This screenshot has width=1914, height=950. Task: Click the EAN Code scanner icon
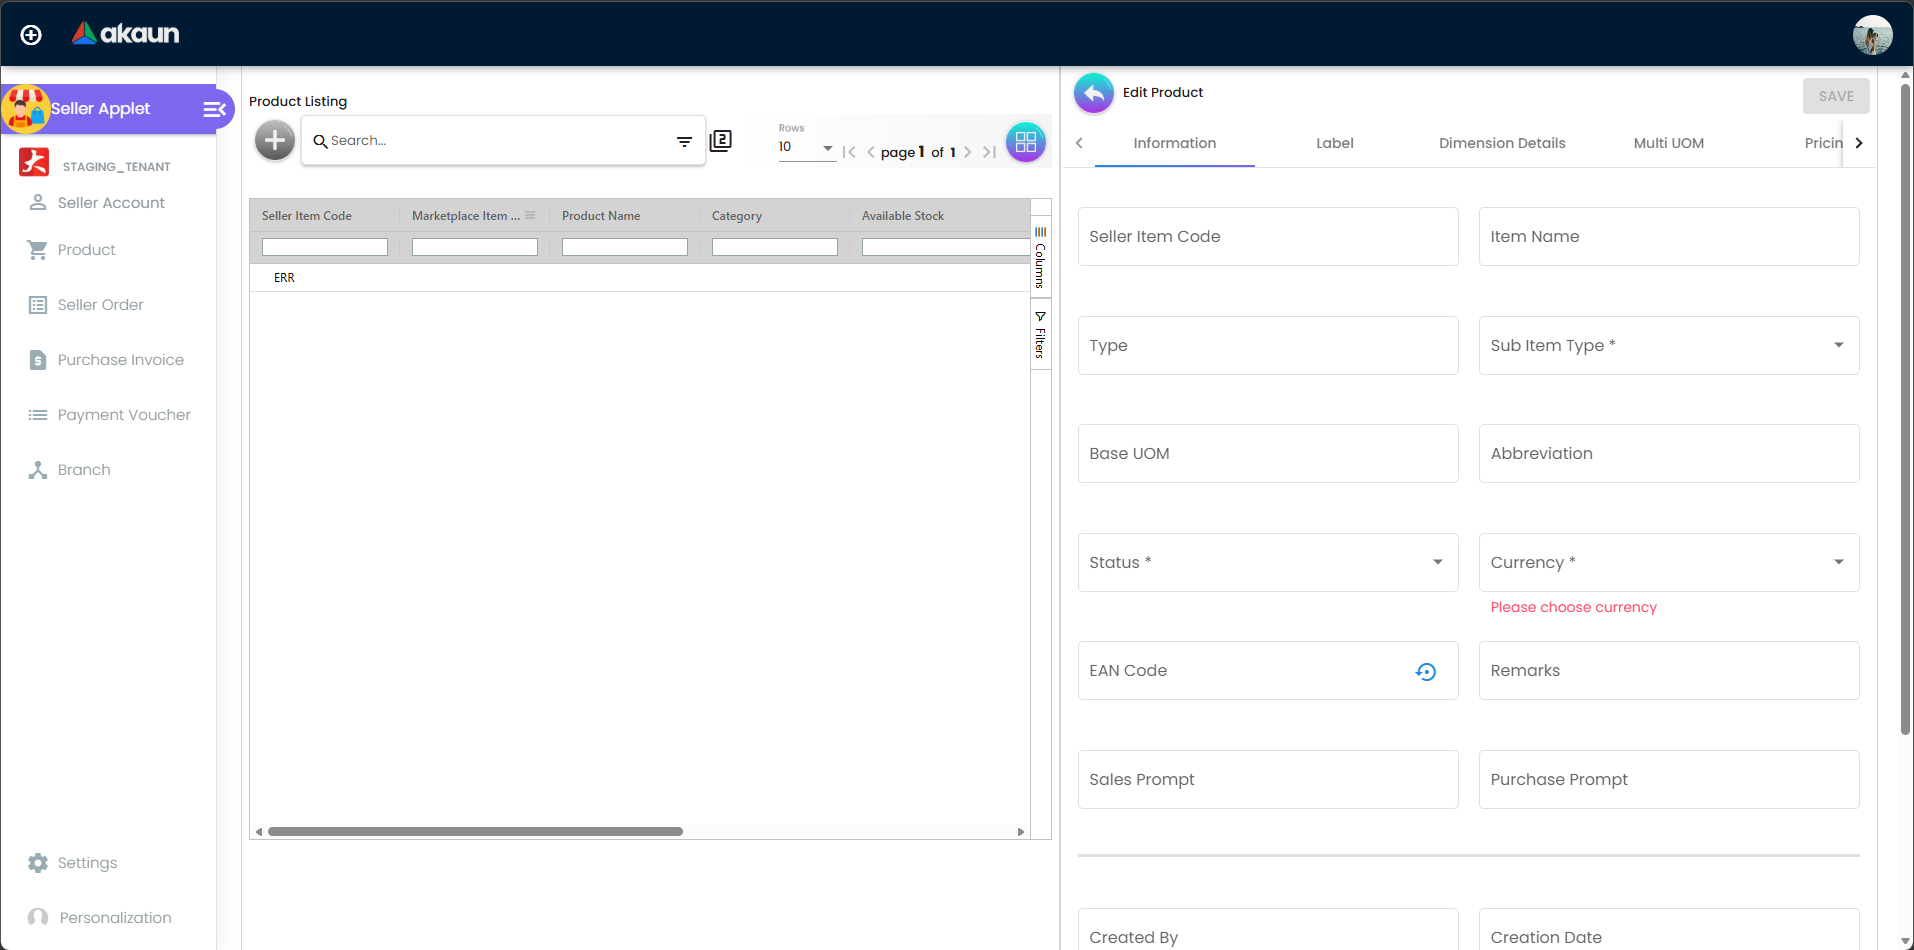pyautogui.click(x=1425, y=671)
